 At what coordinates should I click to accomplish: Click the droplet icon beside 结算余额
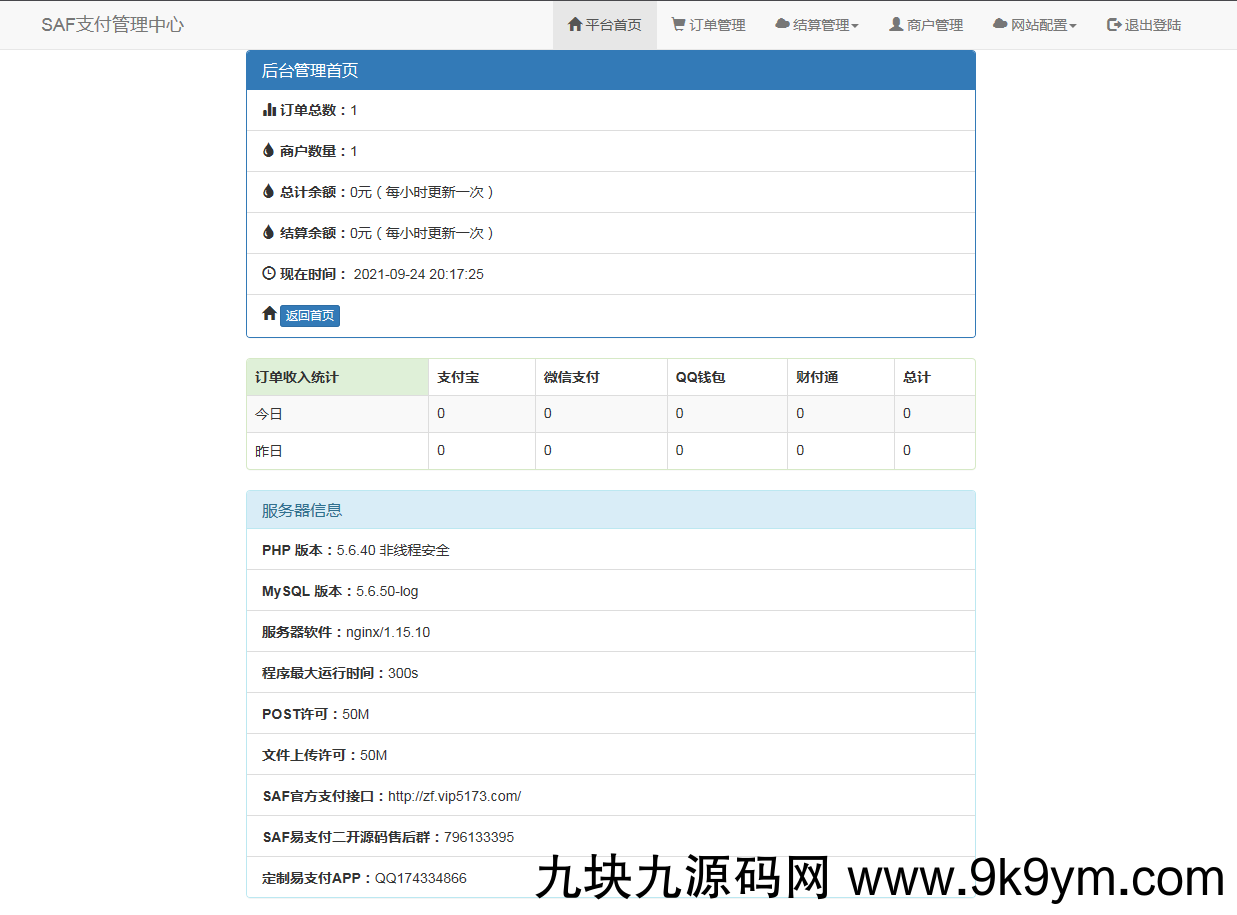click(268, 233)
